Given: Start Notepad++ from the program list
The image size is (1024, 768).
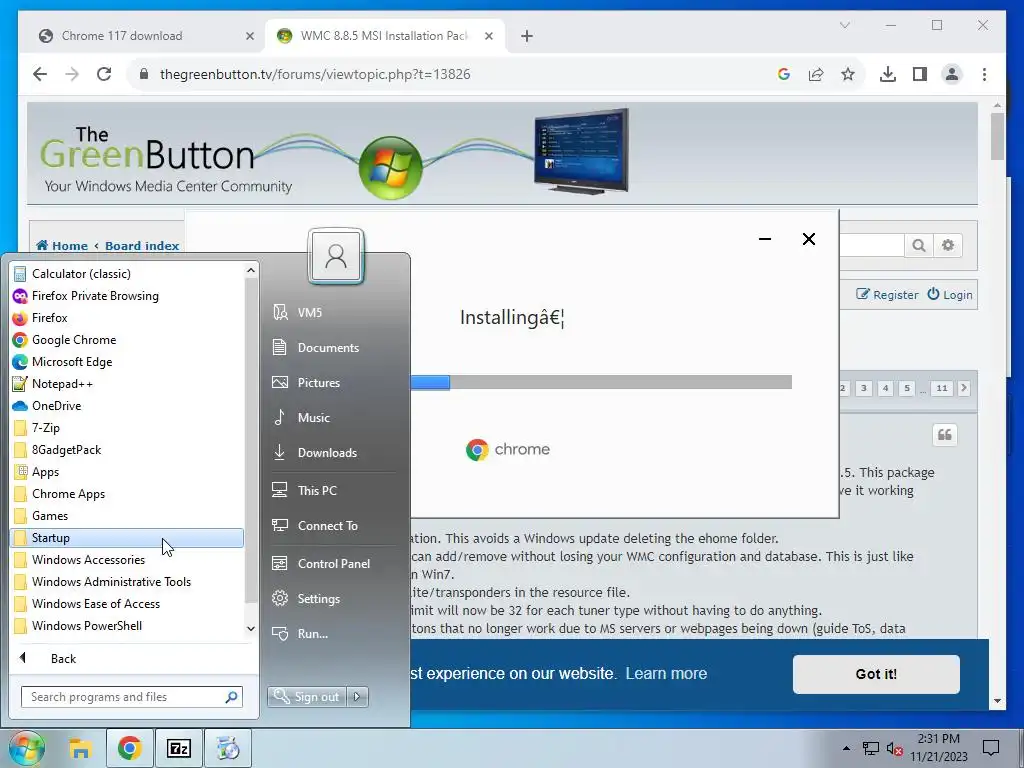Looking at the screenshot, I should pyautogui.click(x=127, y=384).
